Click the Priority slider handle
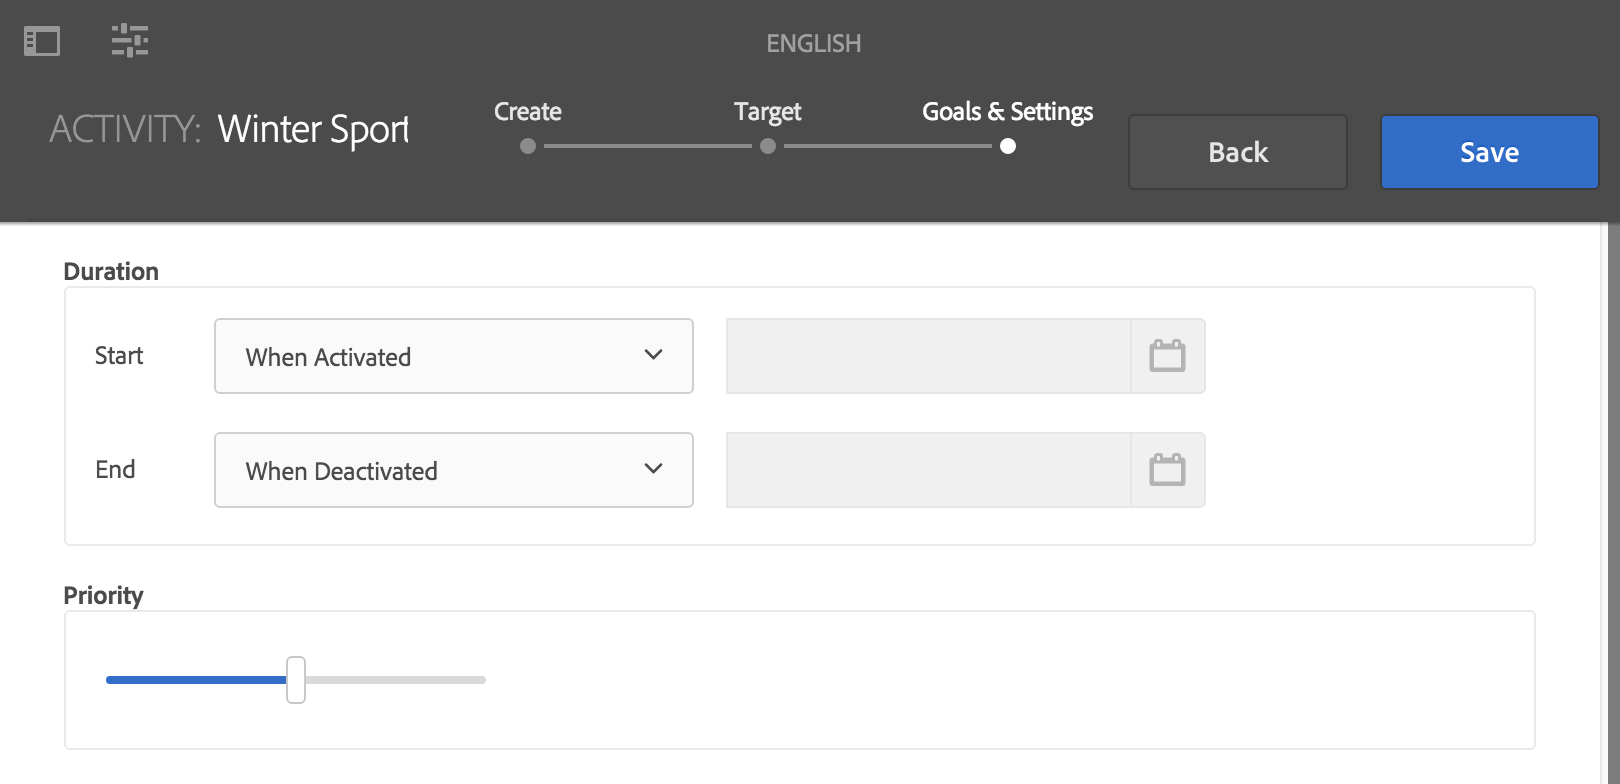The width and height of the screenshot is (1620, 784). (x=296, y=680)
